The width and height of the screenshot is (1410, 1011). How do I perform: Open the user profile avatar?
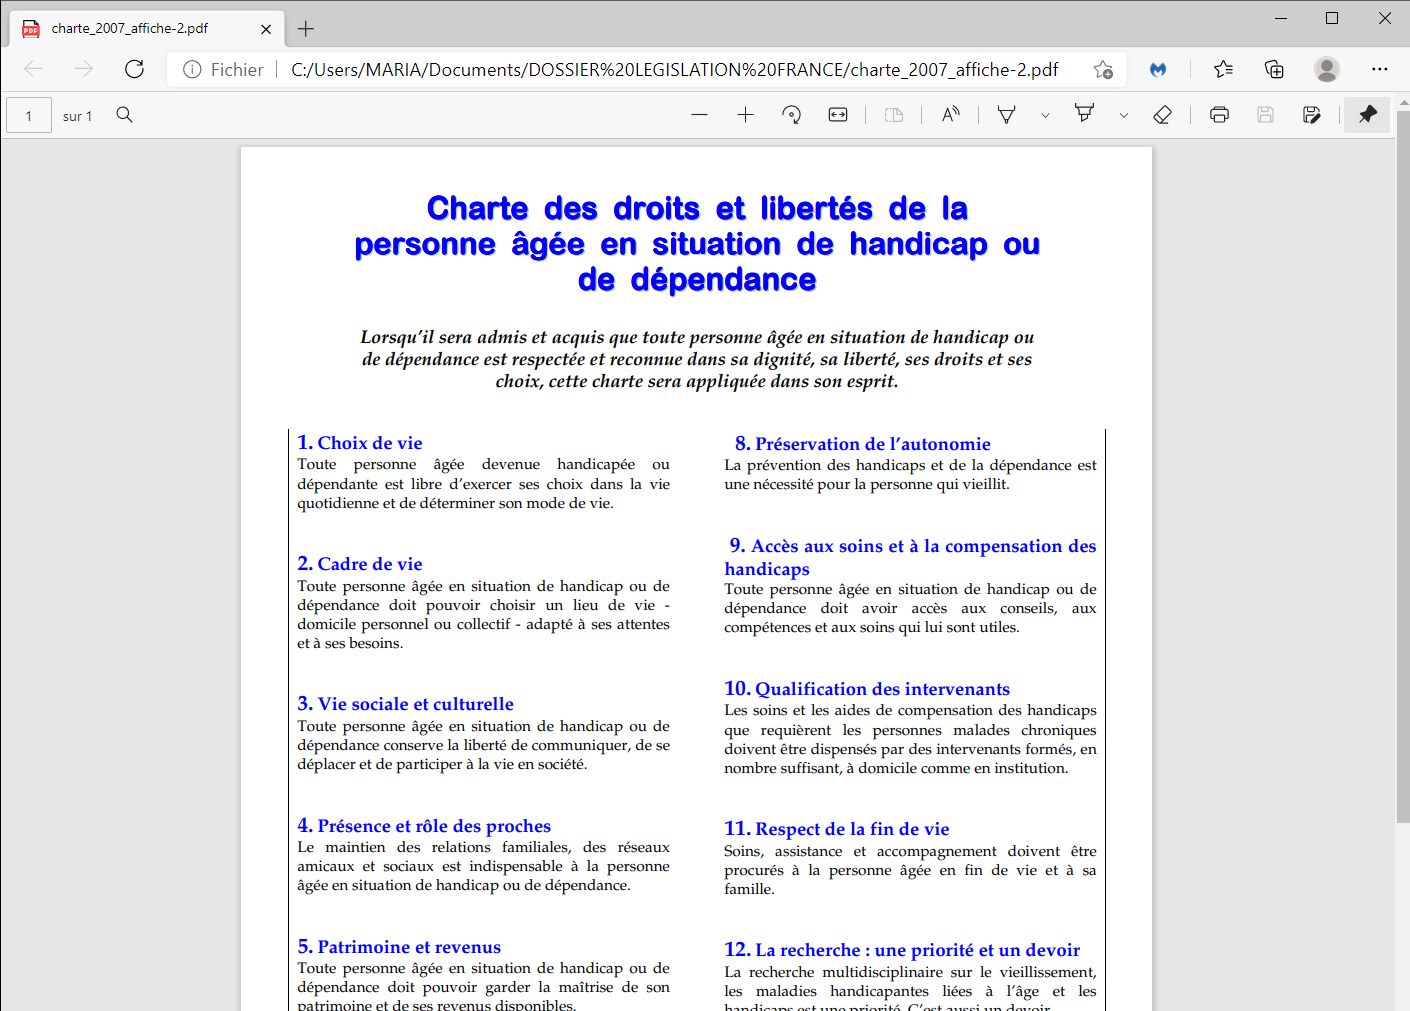[1327, 69]
